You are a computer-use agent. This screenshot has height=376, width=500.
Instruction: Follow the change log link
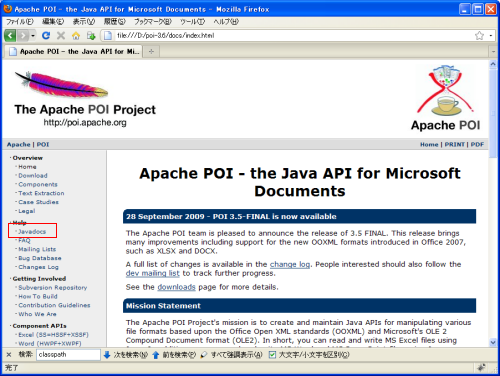[x=290, y=264]
